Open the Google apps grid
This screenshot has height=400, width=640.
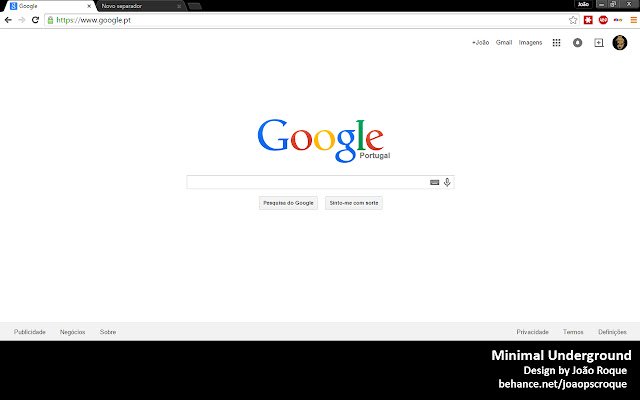point(556,42)
